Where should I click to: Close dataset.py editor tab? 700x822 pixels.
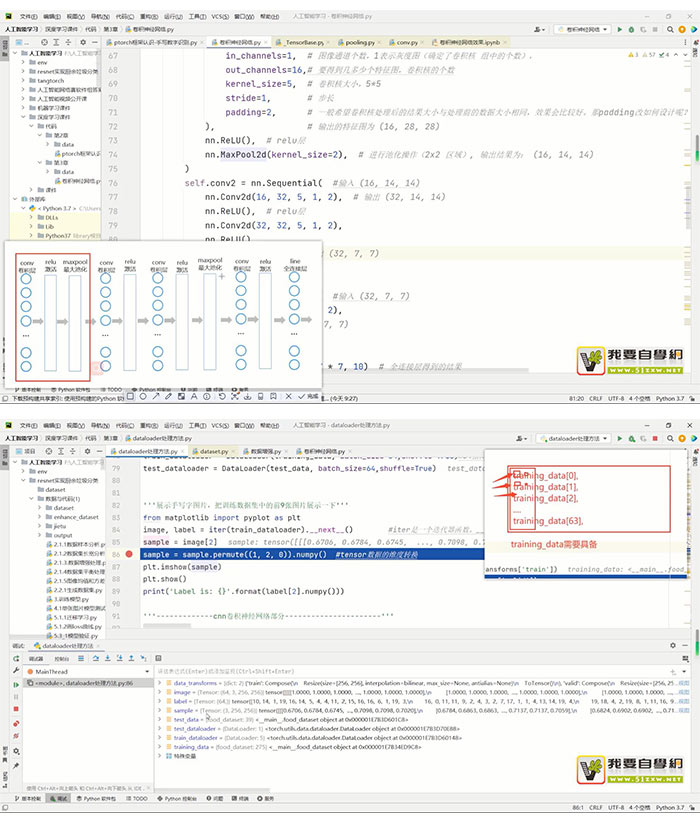click(x=232, y=451)
